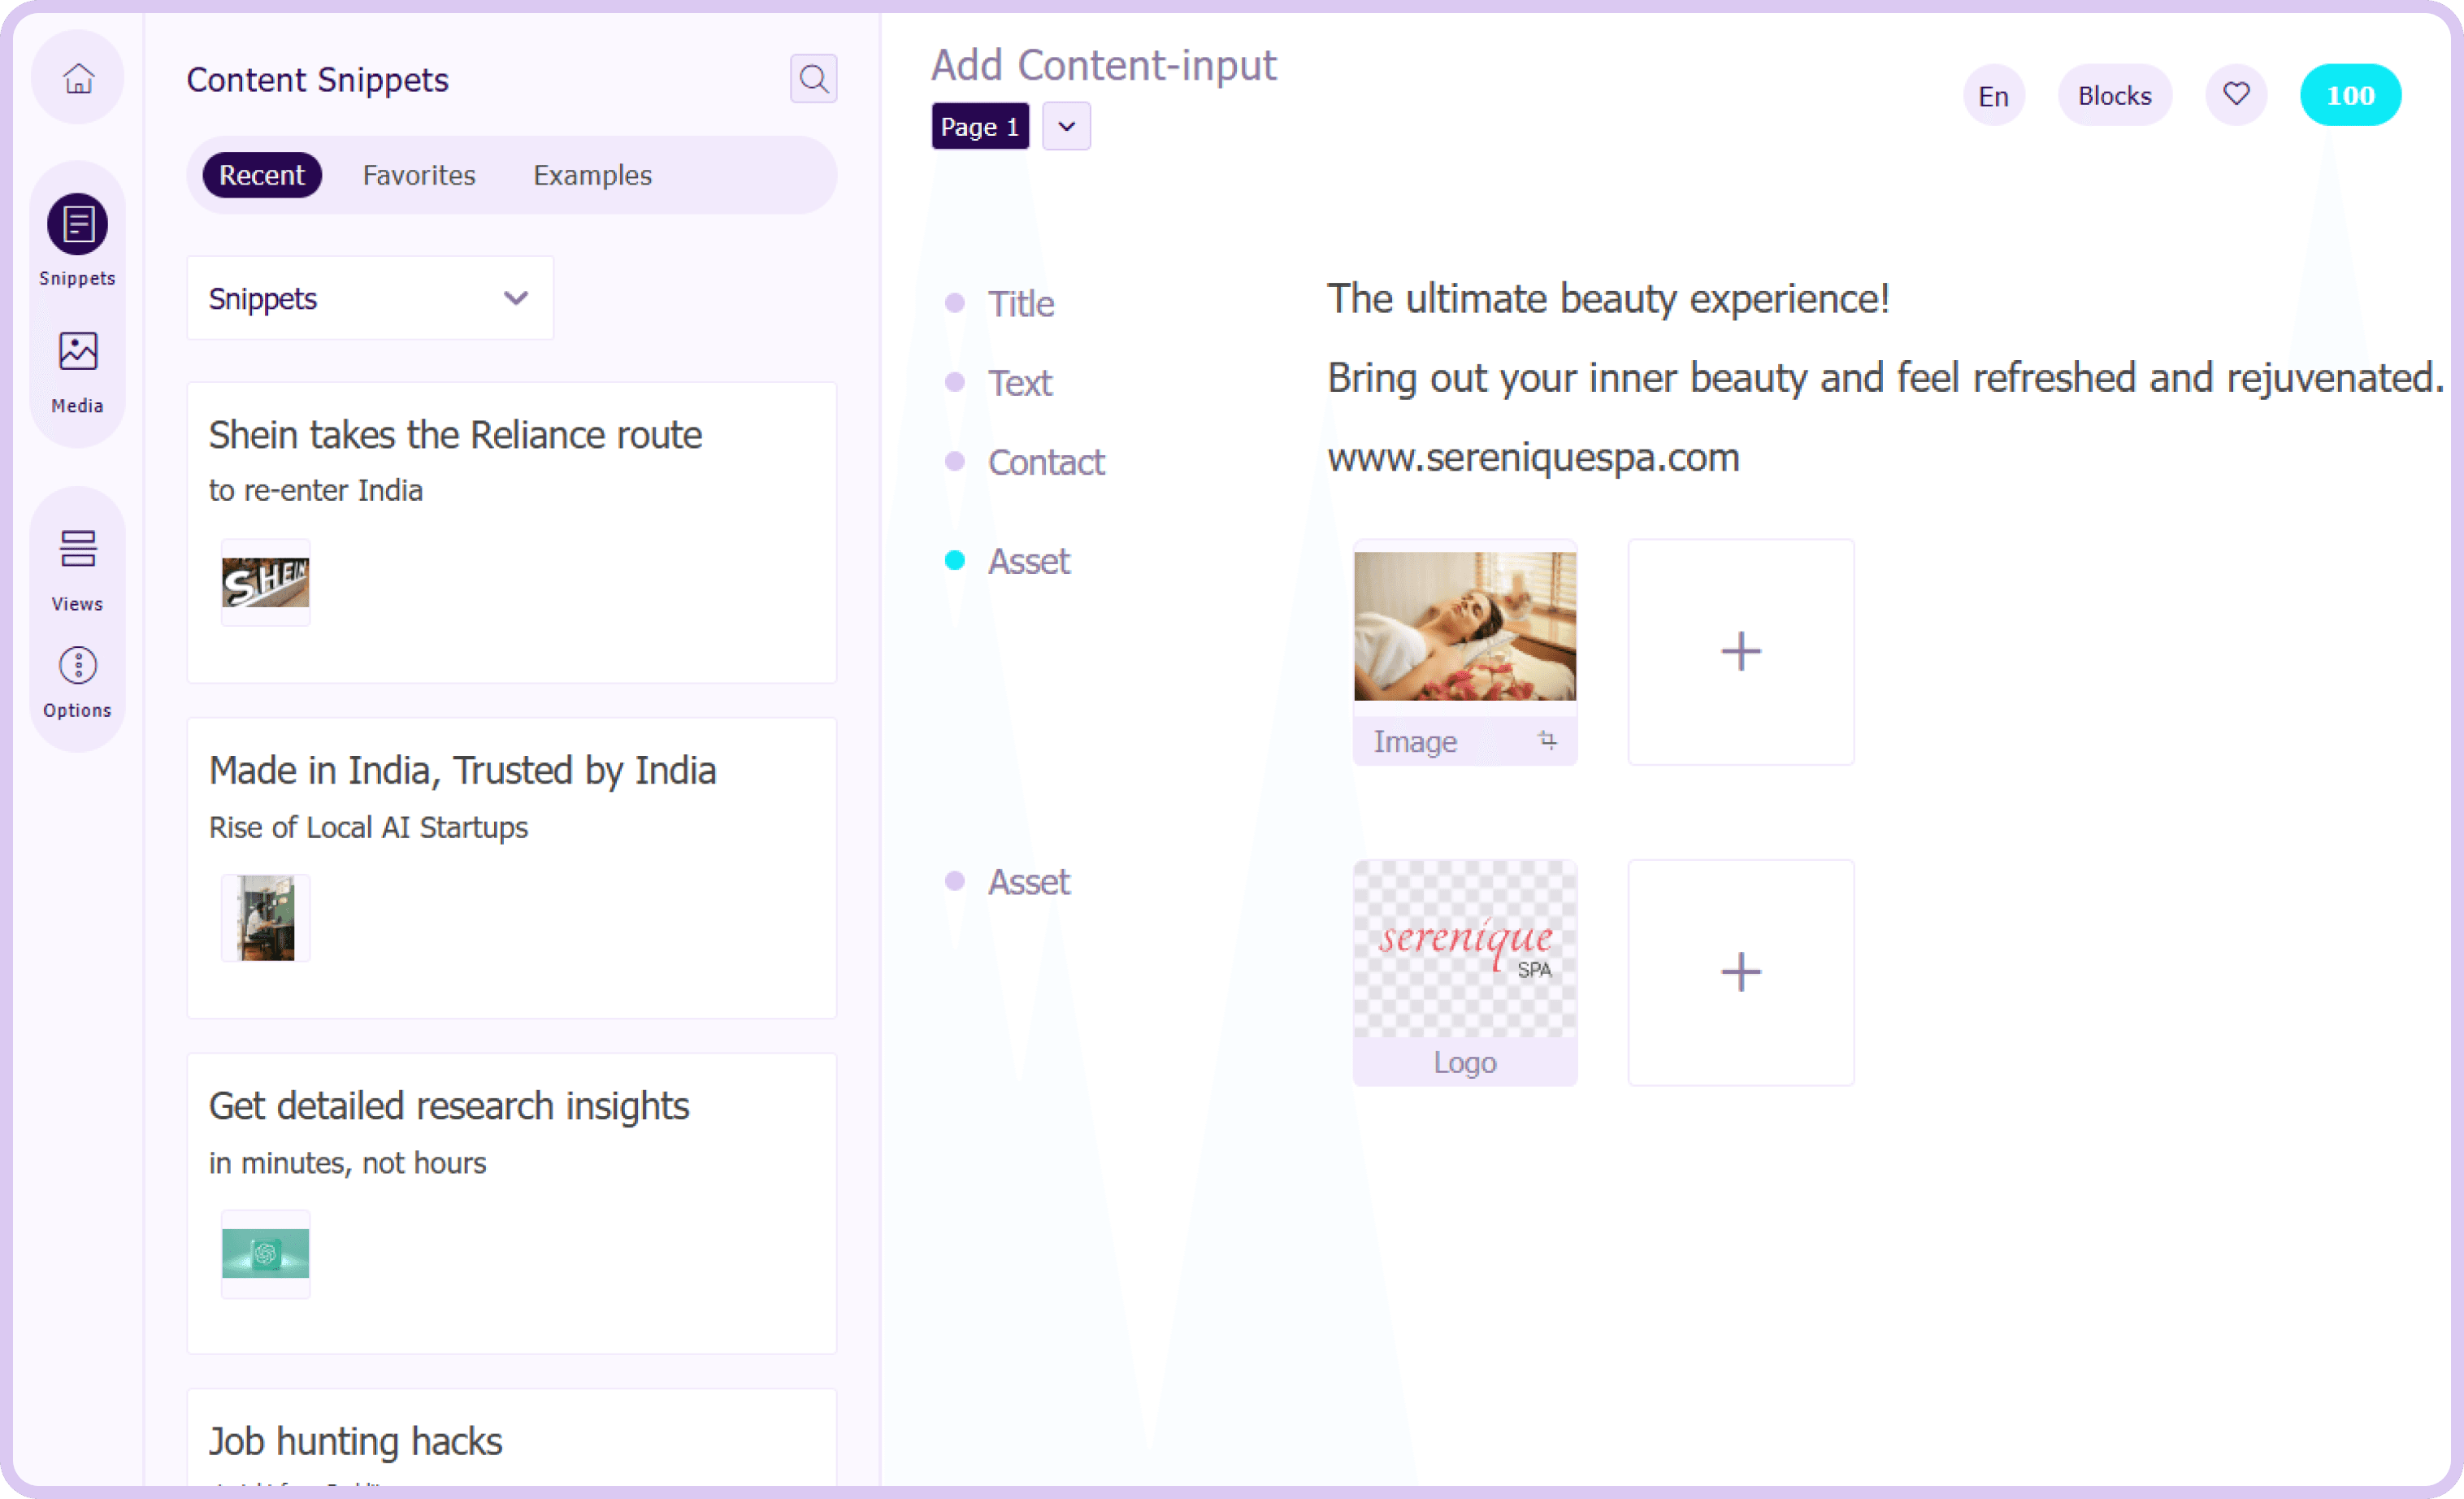Edit 'The ultimate beauty experience!' title
The image size is (2464, 1499).
point(1608,299)
